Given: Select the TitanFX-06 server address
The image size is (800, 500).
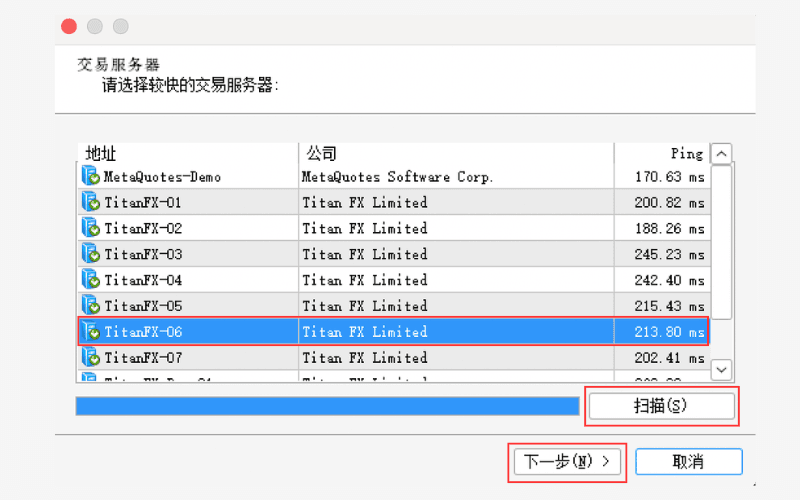Looking at the screenshot, I should point(143,332).
